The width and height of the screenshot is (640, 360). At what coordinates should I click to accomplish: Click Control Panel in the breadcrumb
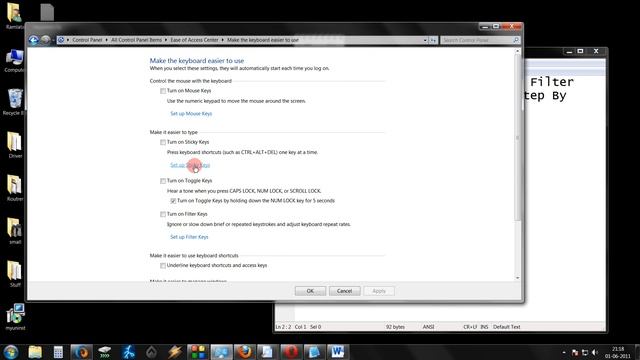click(87, 40)
